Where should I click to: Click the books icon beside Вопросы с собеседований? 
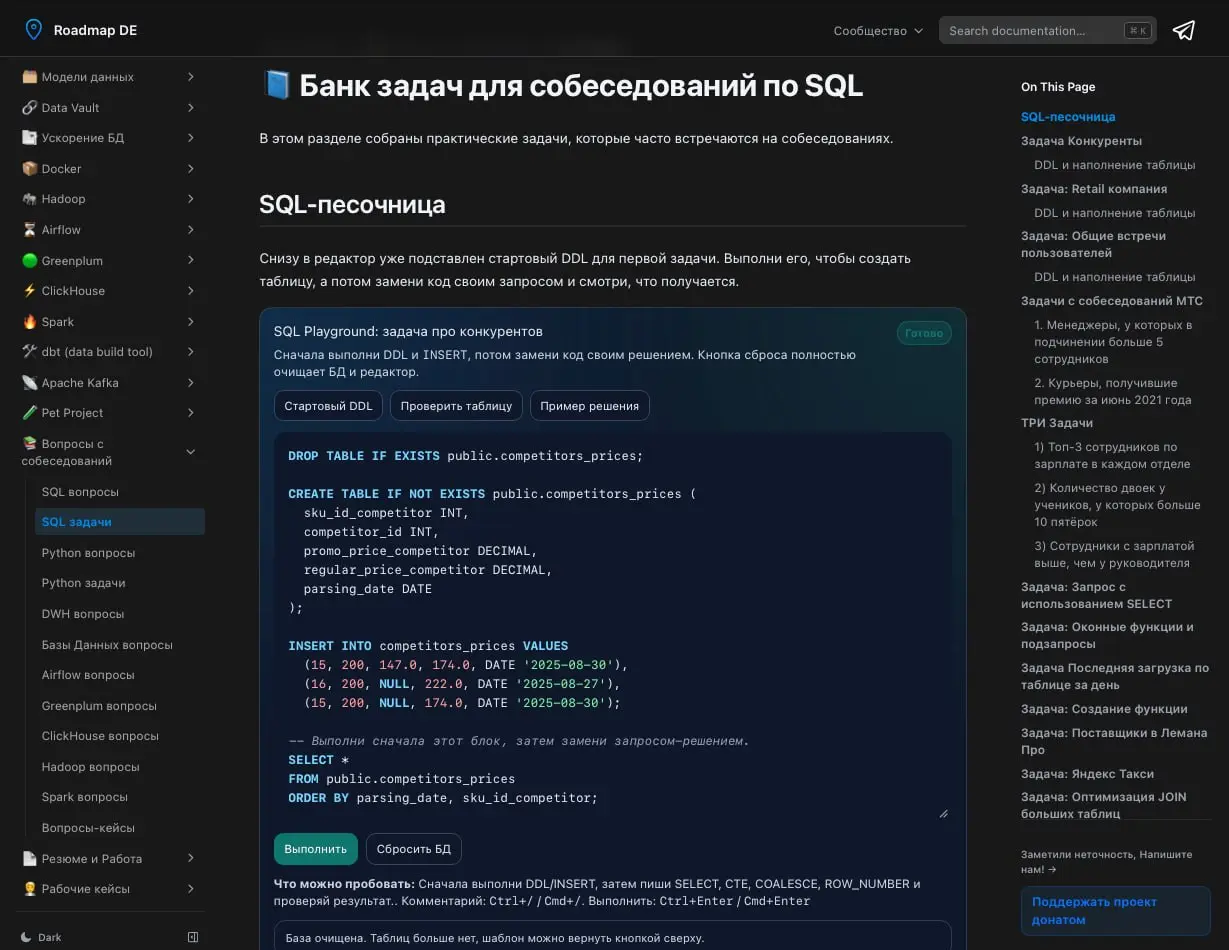point(30,444)
